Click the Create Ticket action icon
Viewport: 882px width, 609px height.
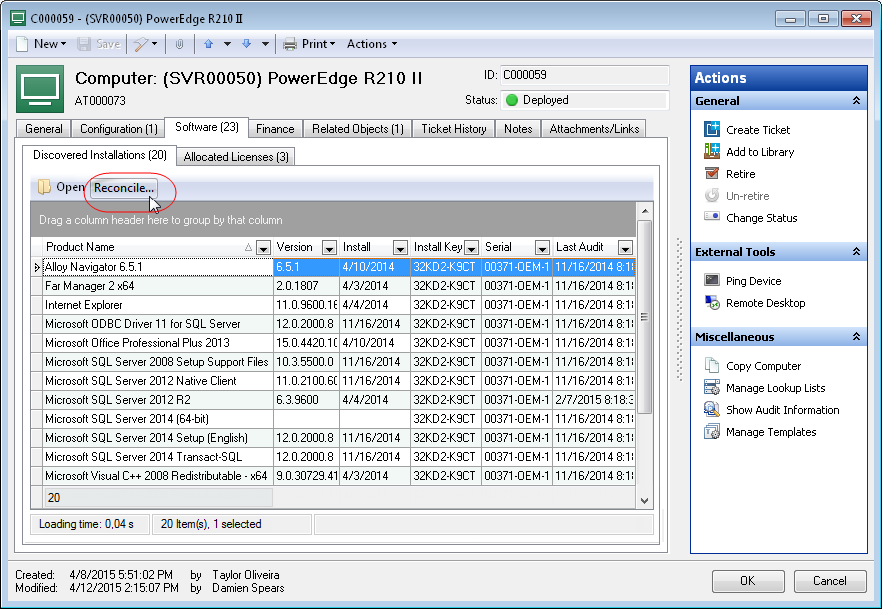click(x=712, y=129)
